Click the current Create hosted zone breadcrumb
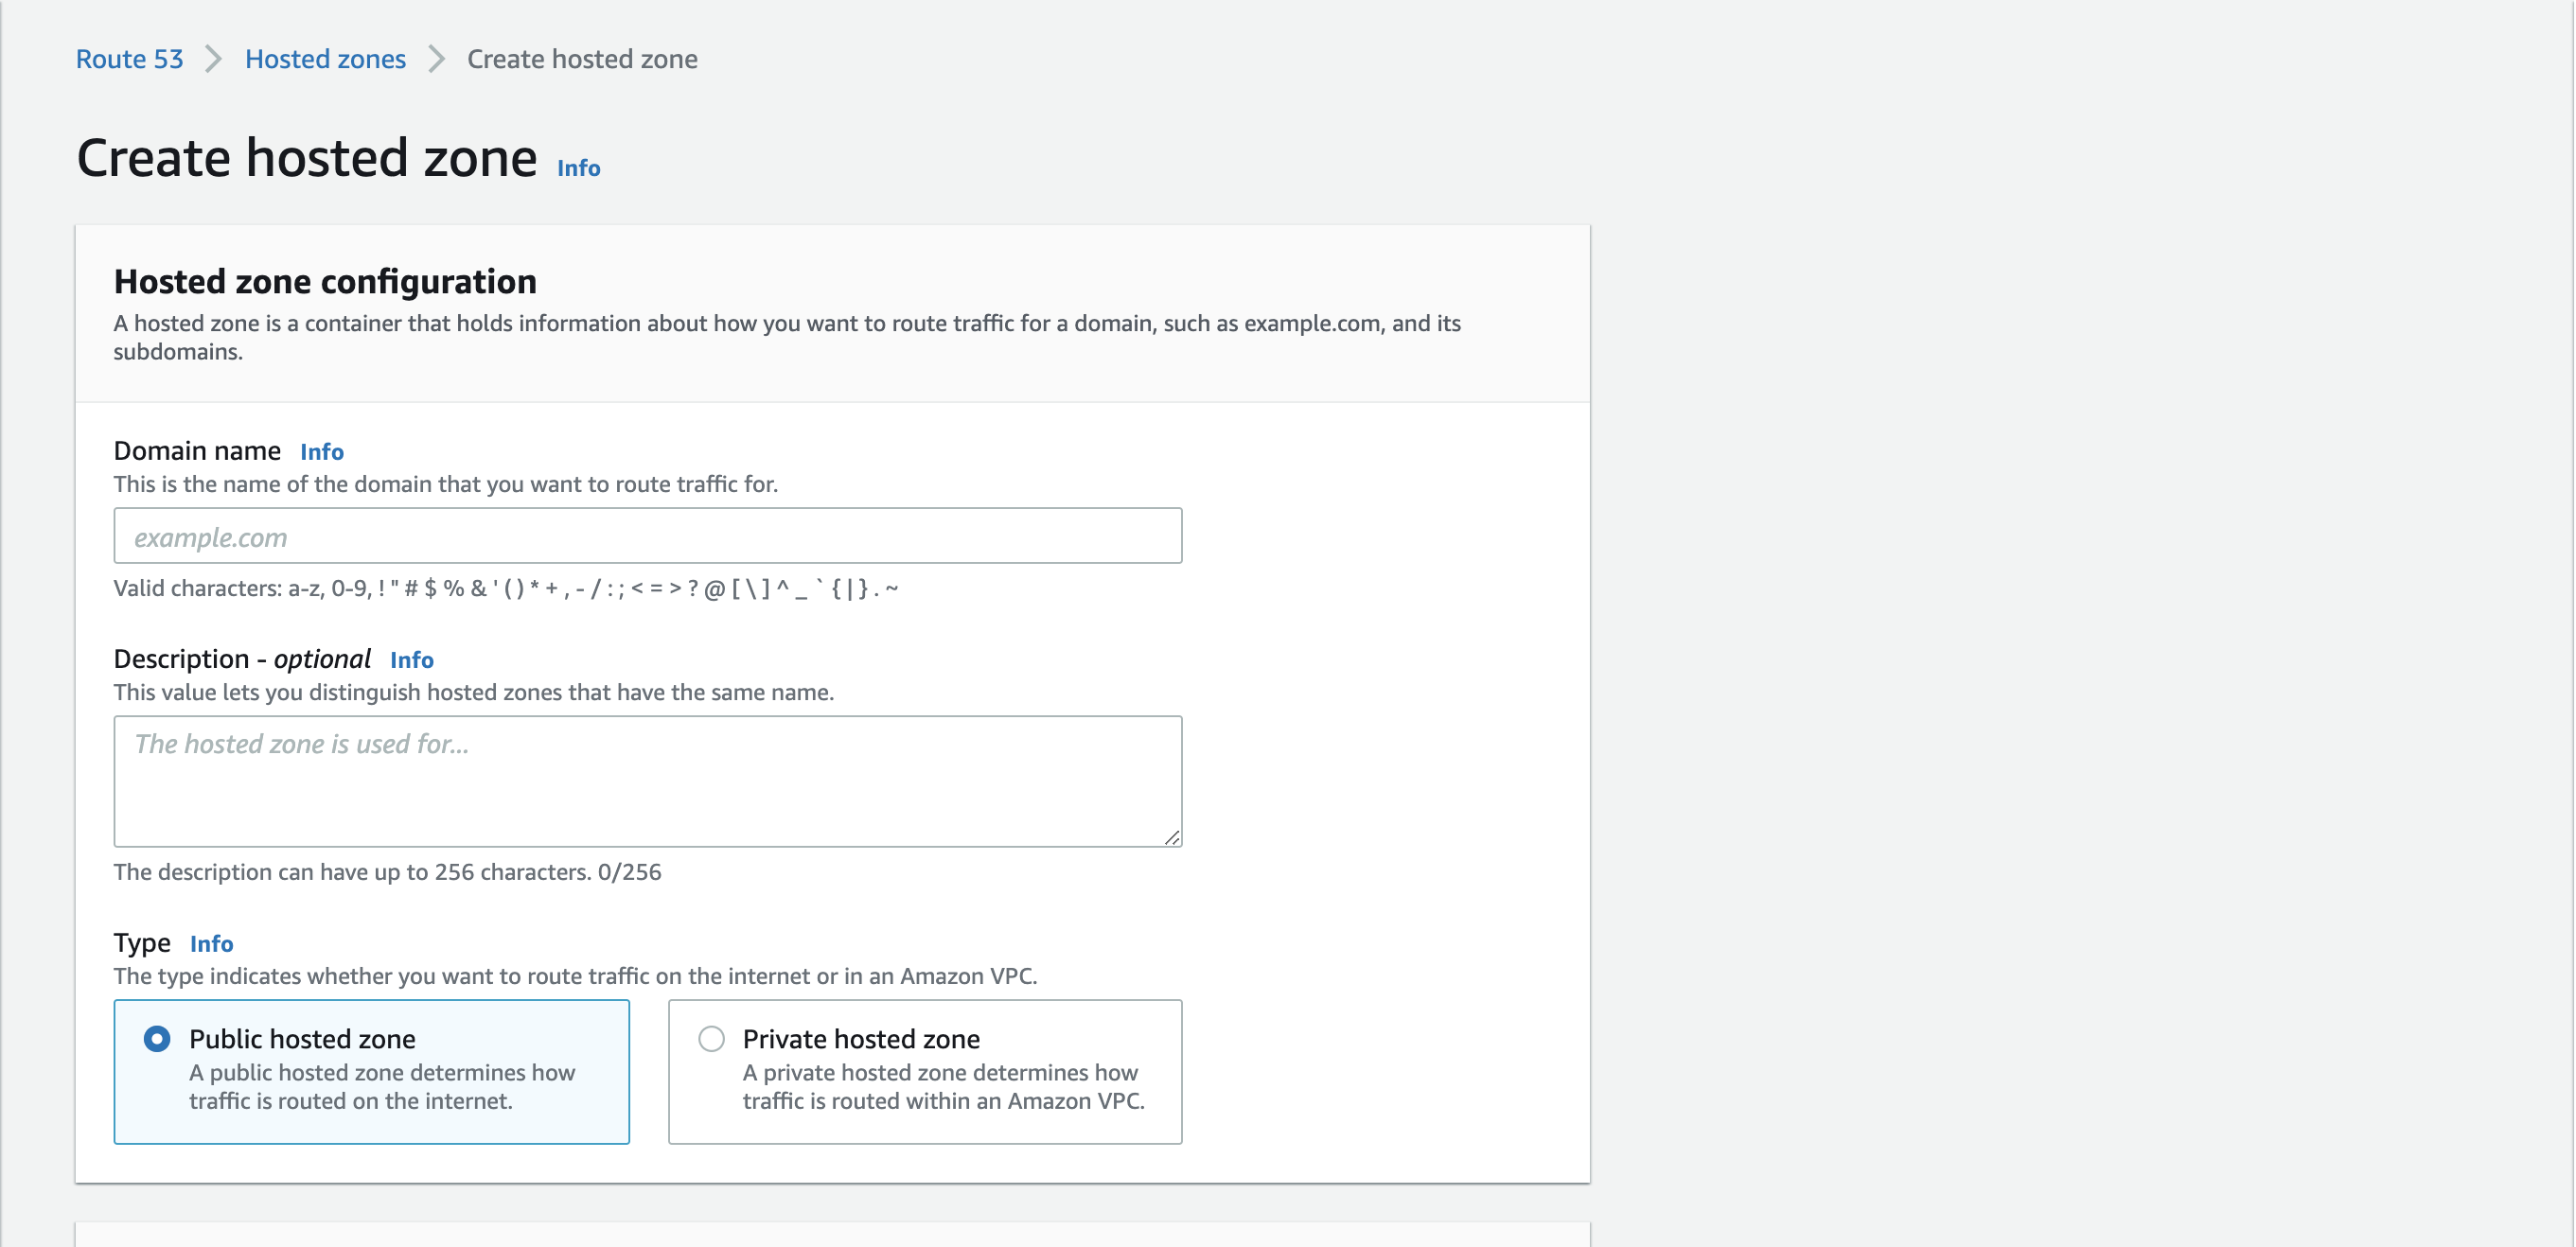The height and width of the screenshot is (1247, 2576). (582, 59)
